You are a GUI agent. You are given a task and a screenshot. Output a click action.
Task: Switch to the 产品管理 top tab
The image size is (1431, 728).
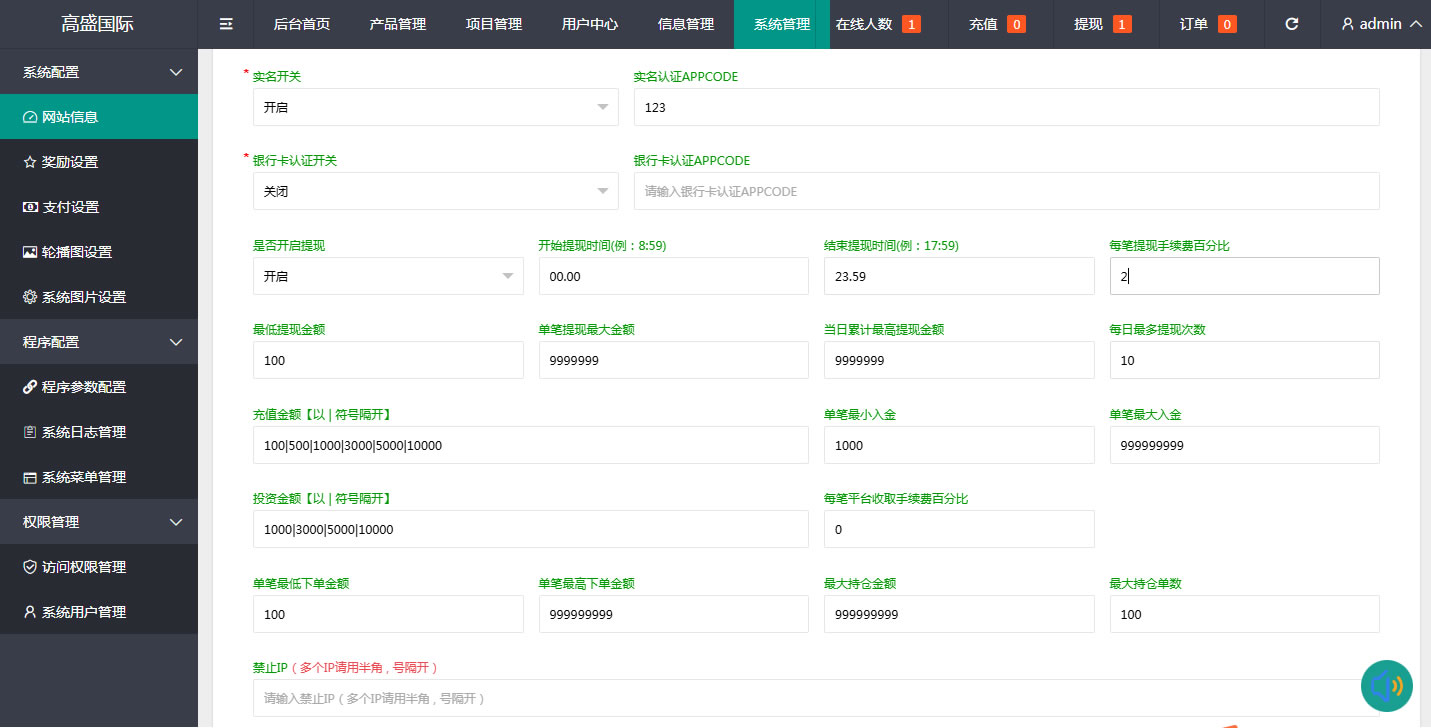(397, 24)
